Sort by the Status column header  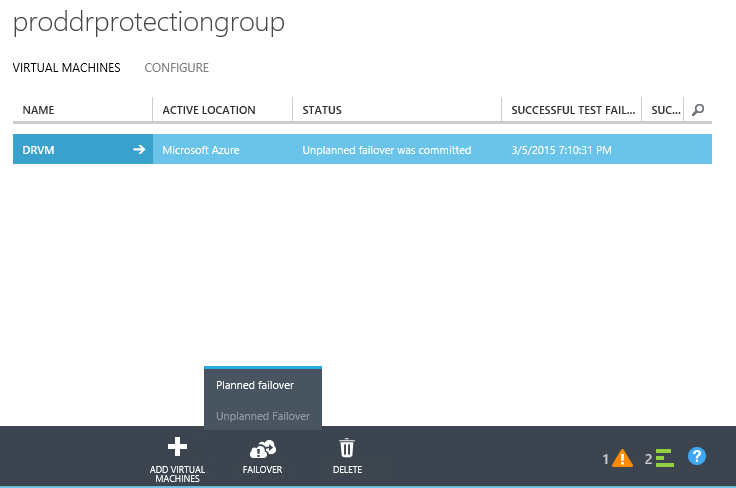tap(322, 110)
